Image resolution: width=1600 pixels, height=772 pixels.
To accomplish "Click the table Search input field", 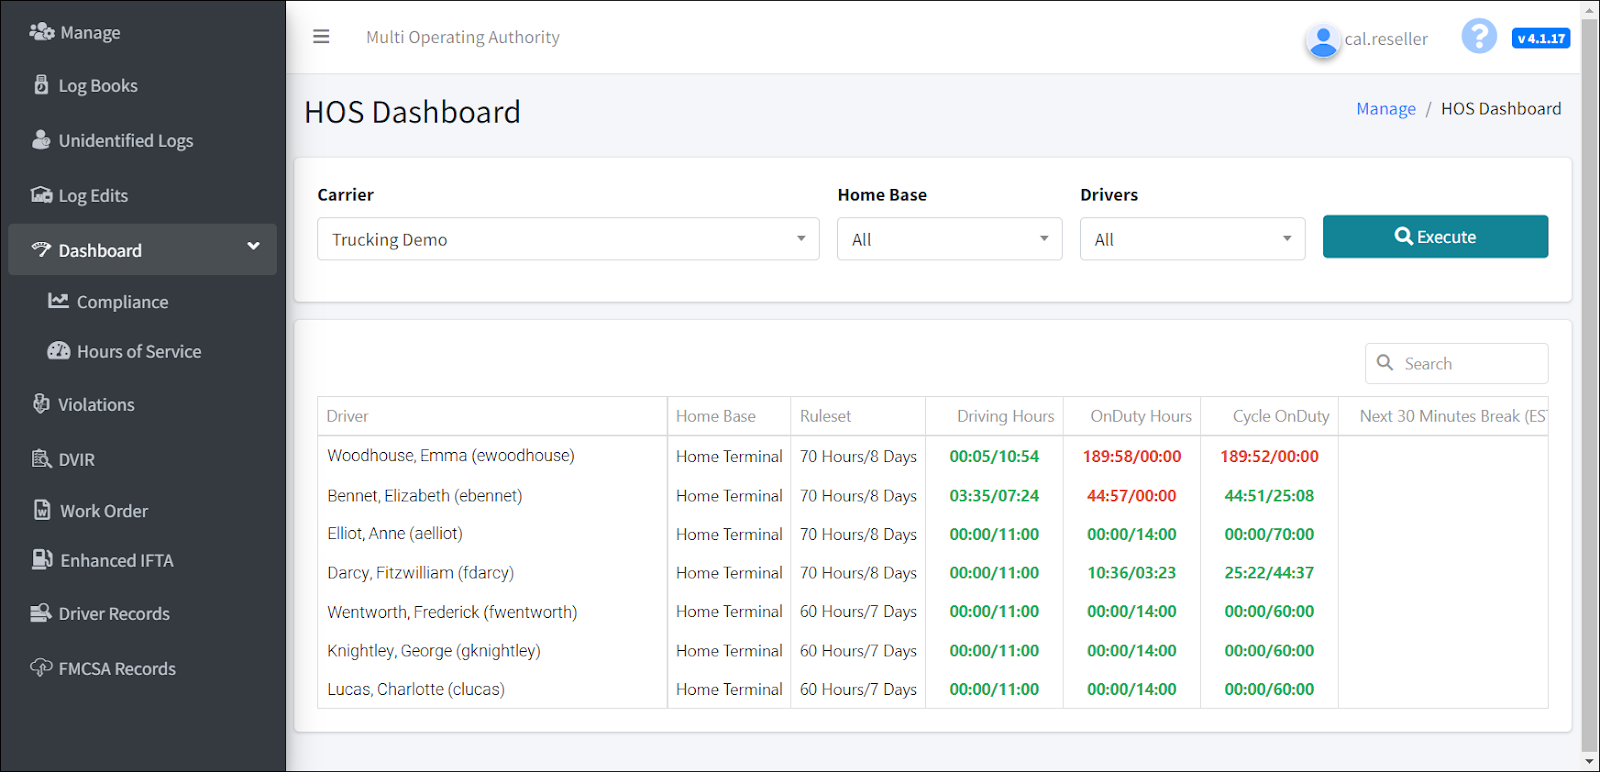I will pyautogui.click(x=1456, y=363).
